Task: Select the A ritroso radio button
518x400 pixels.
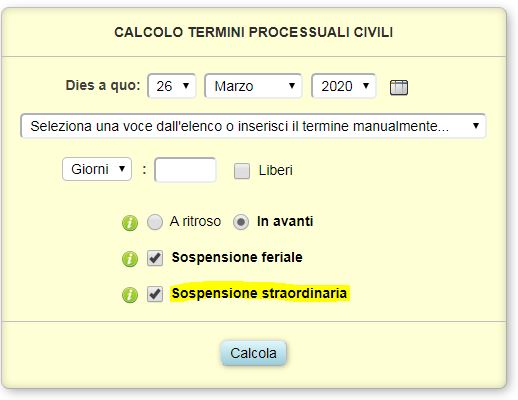Action: tap(155, 222)
